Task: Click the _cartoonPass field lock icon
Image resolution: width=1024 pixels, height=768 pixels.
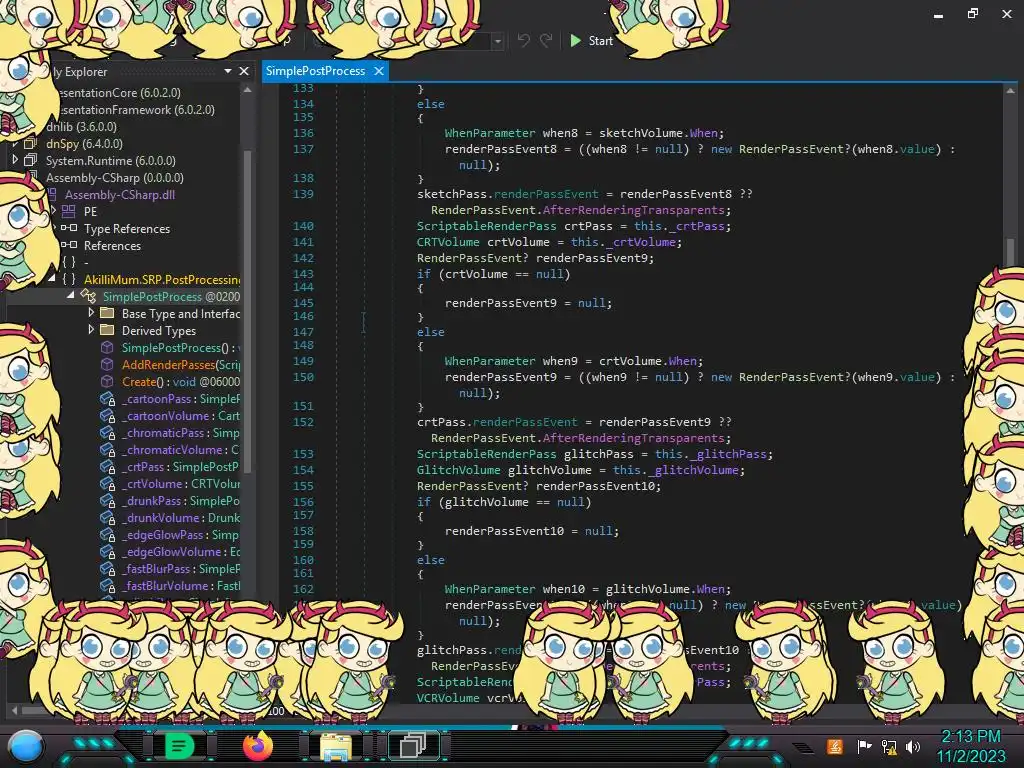Action: tap(107, 398)
